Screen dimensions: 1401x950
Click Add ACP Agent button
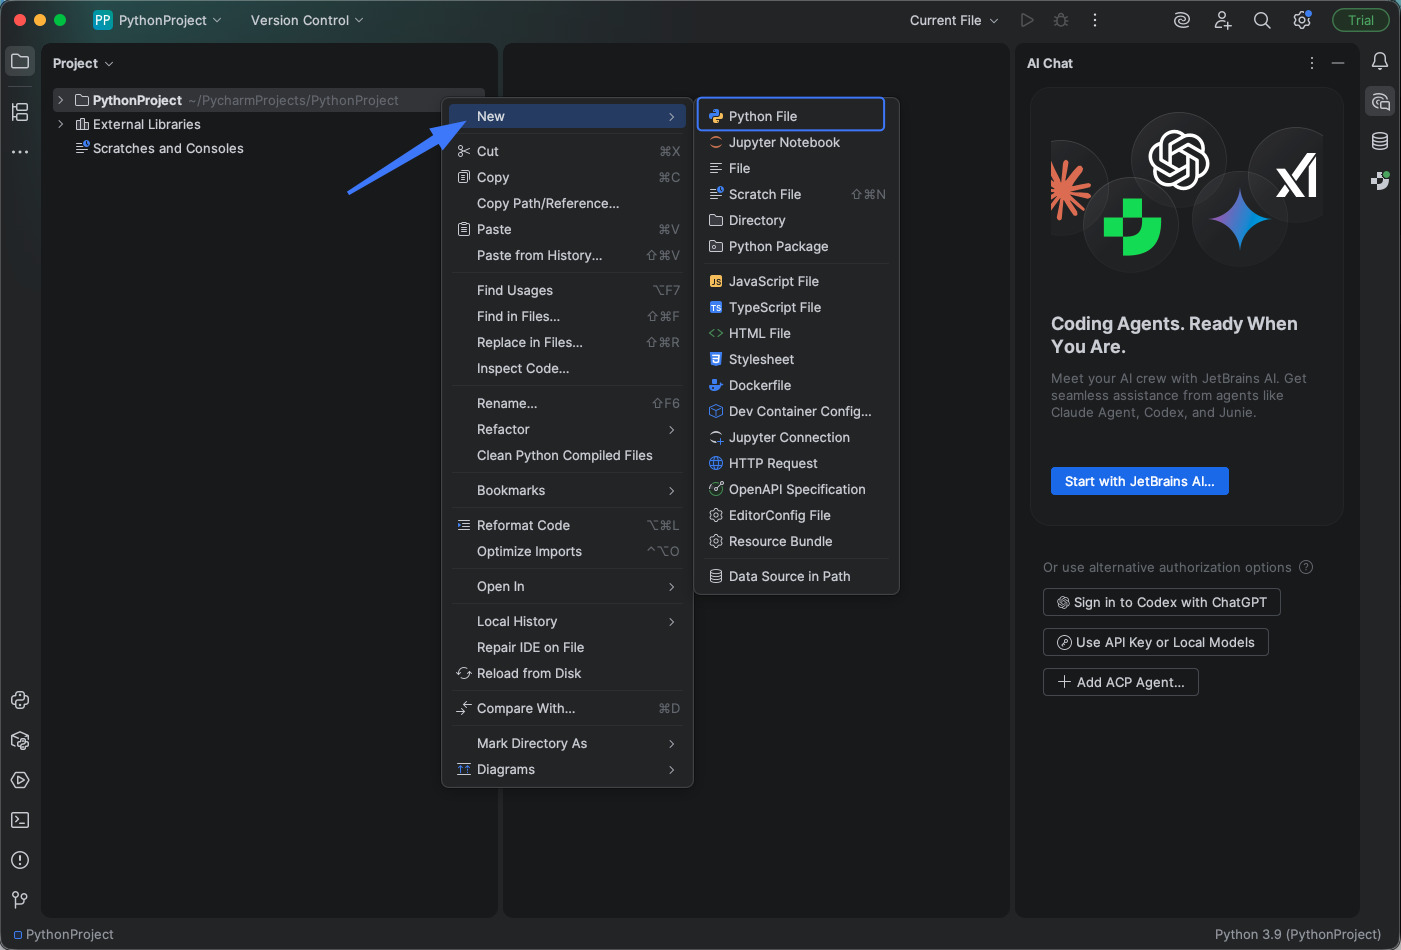click(1120, 682)
